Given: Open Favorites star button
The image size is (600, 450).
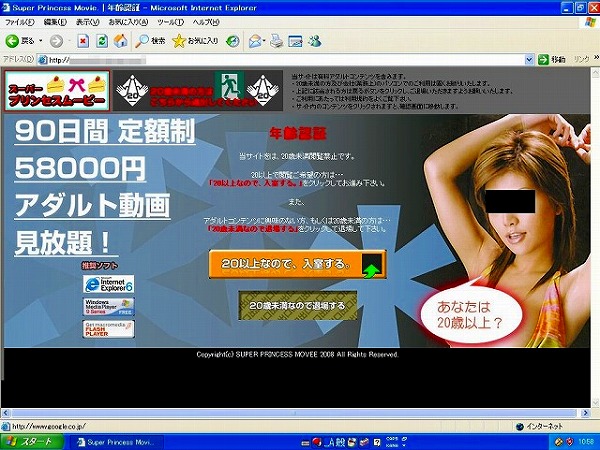Looking at the screenshot, I should tap(195, 41).
